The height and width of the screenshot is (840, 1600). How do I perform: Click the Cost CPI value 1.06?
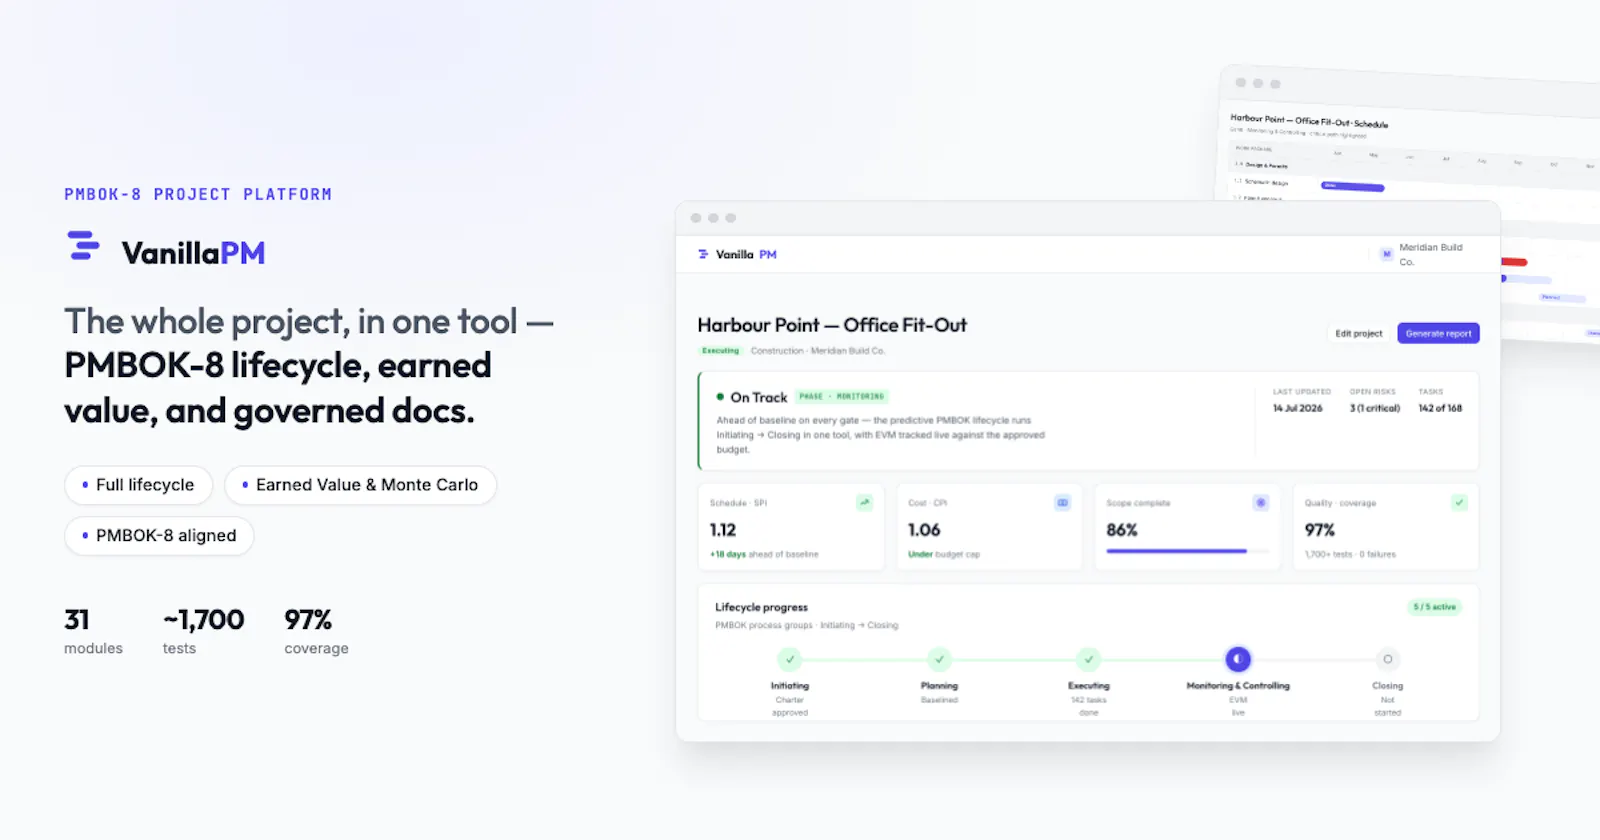(x=924, y=530)
